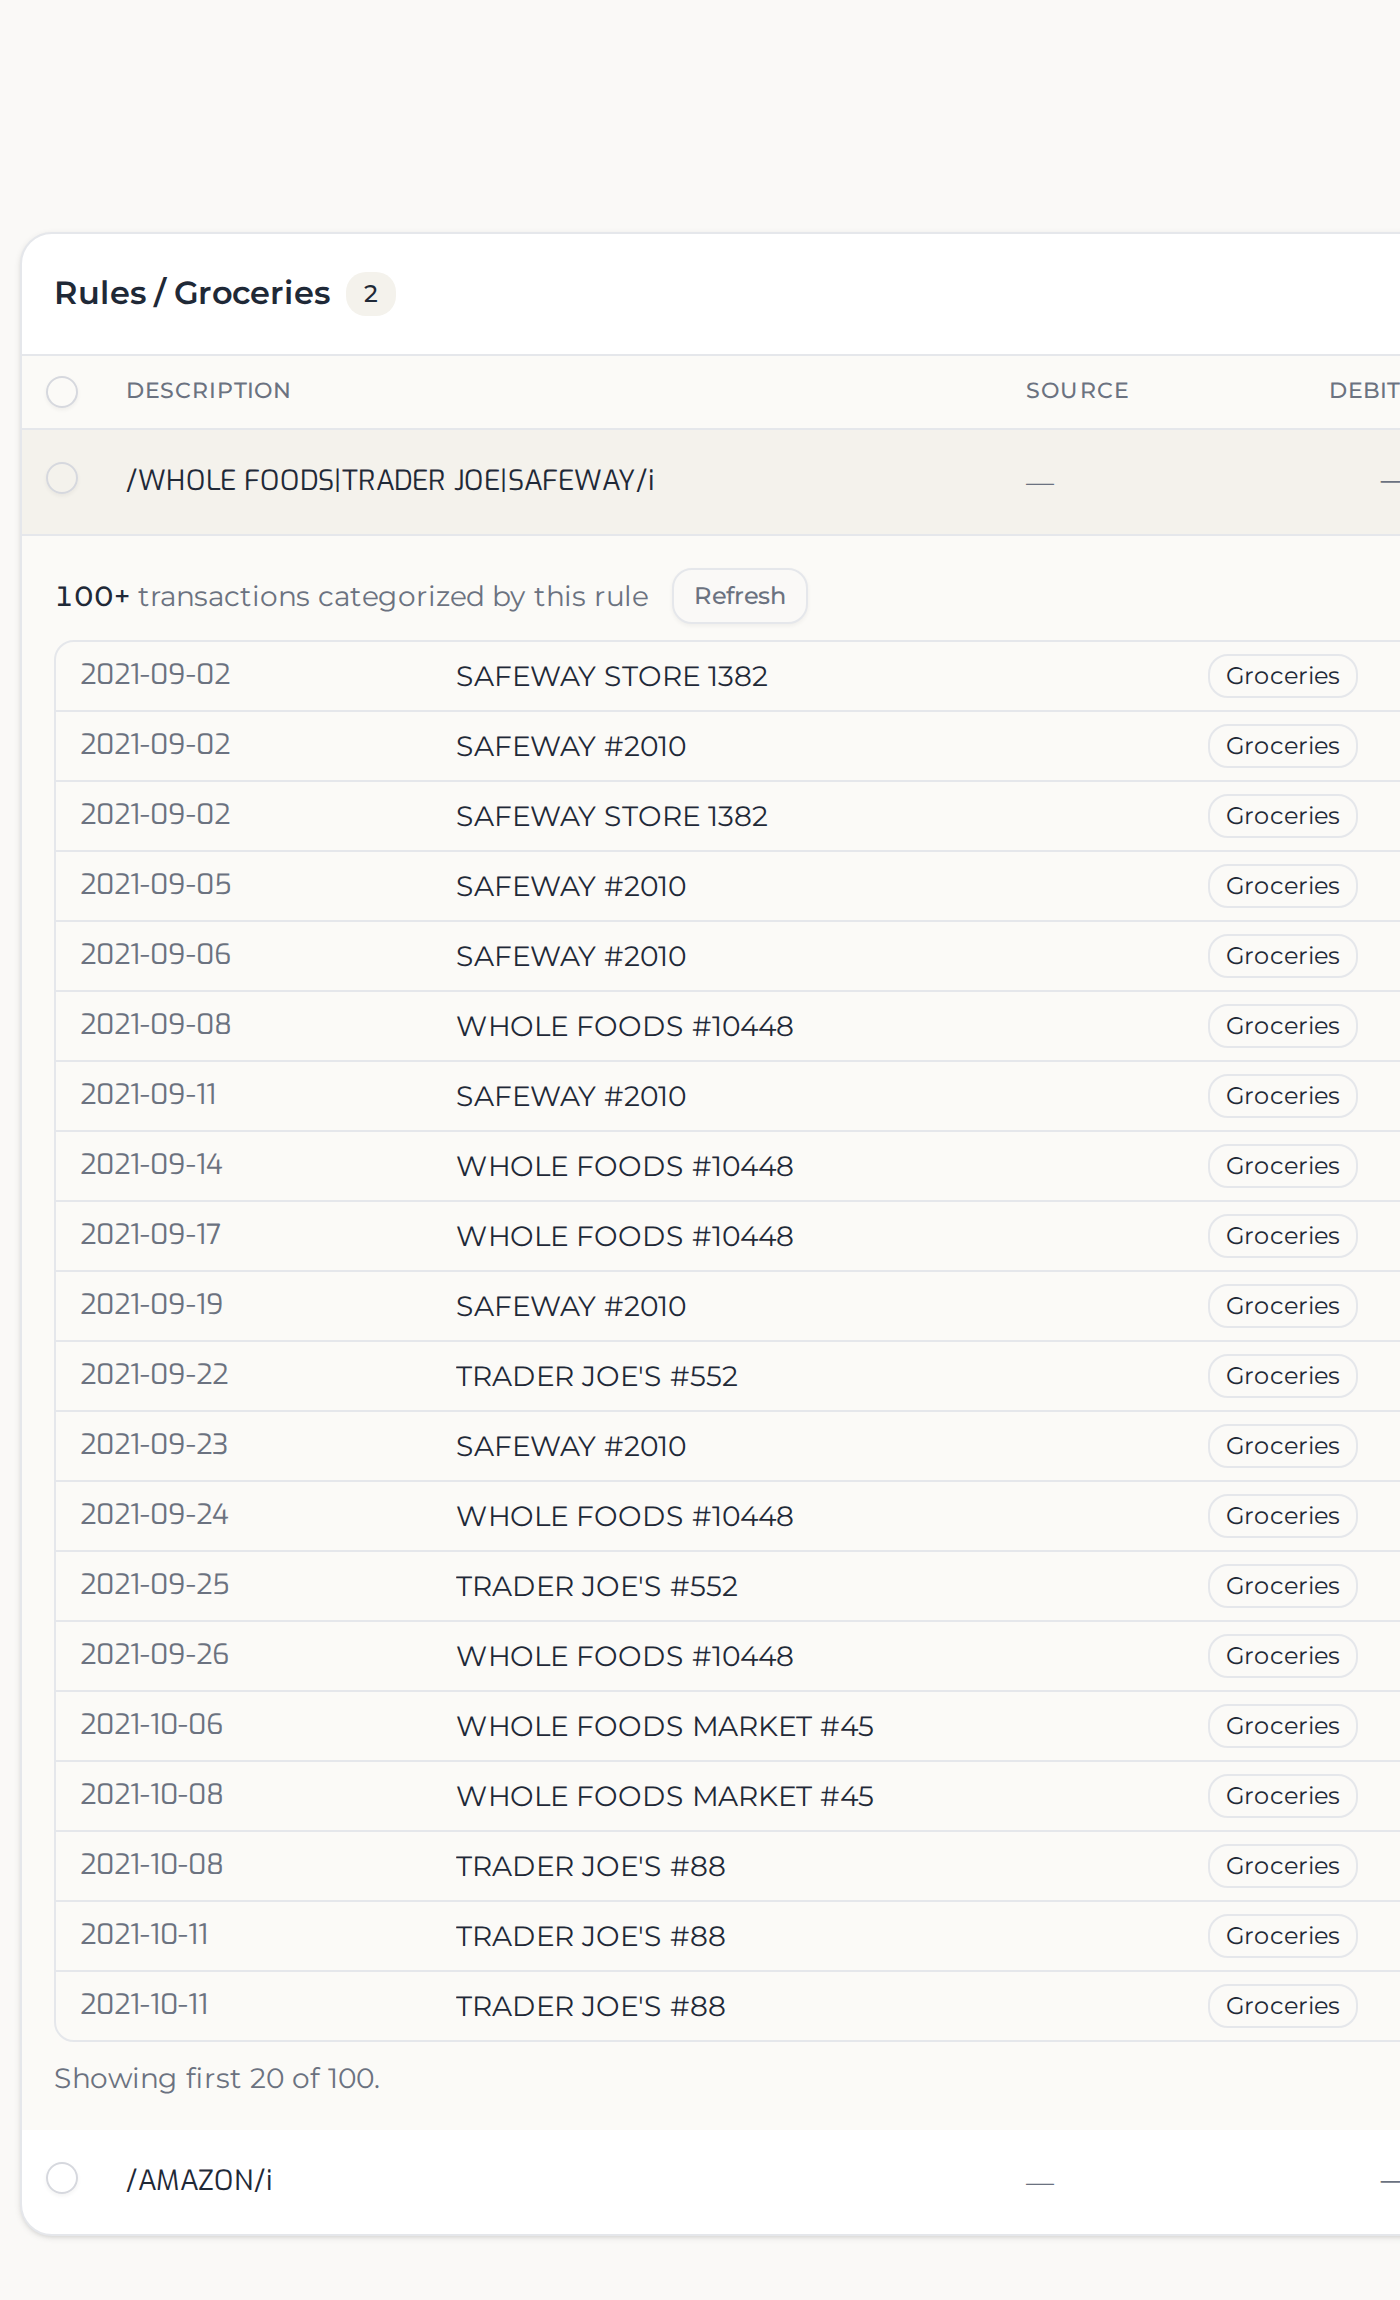This screenshot has width=1400, height=2300.
Task: Click Groceries tag on 2021-09-05 row
Action: click(1282, 886)
